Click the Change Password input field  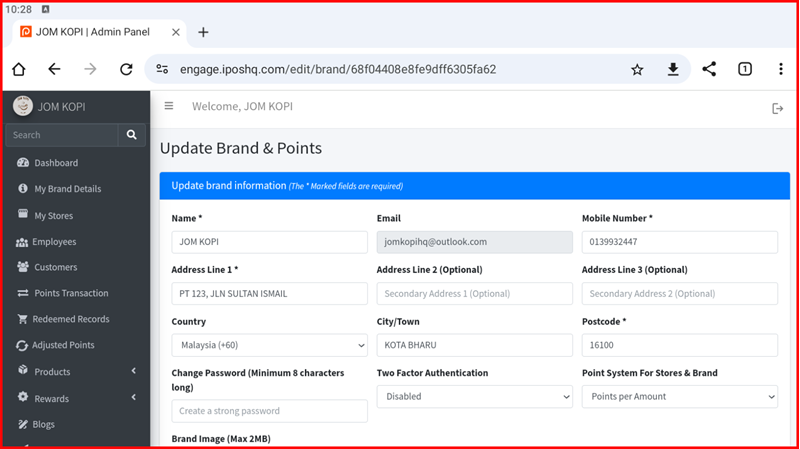click(x=269, y=411)
